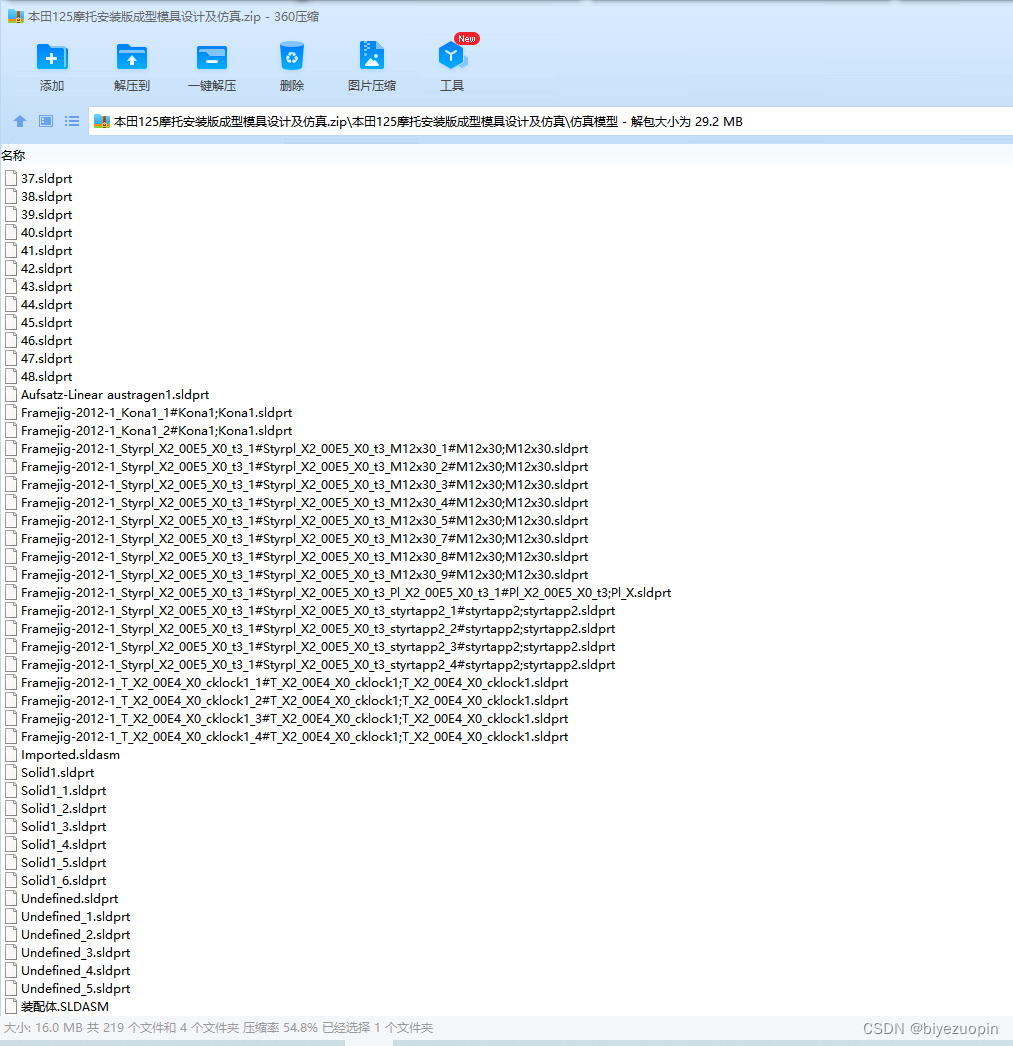Select file Solid1_2.sldprt

tap(63, 809)
